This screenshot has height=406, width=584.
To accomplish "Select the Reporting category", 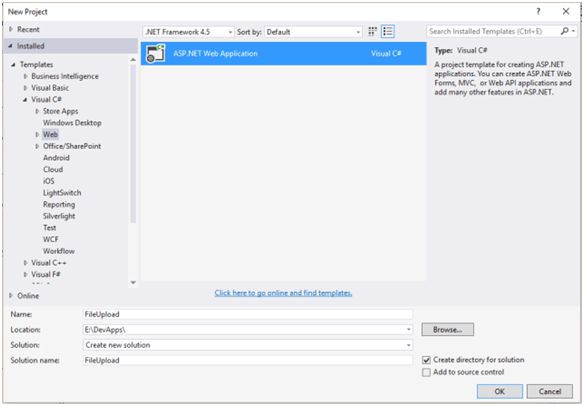I will pyautogui.click(x=59, y=204).
